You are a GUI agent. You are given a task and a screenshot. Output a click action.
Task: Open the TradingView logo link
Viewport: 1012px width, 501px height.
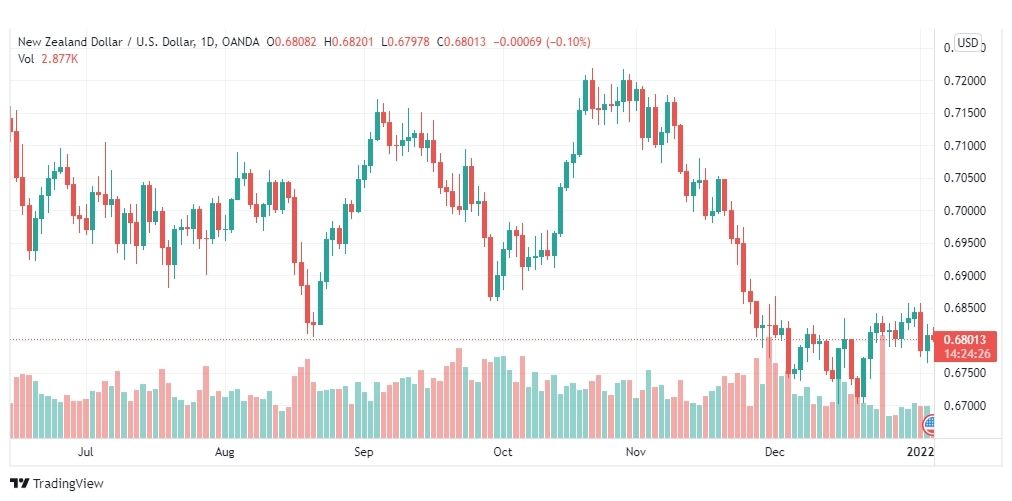point(57,484)
